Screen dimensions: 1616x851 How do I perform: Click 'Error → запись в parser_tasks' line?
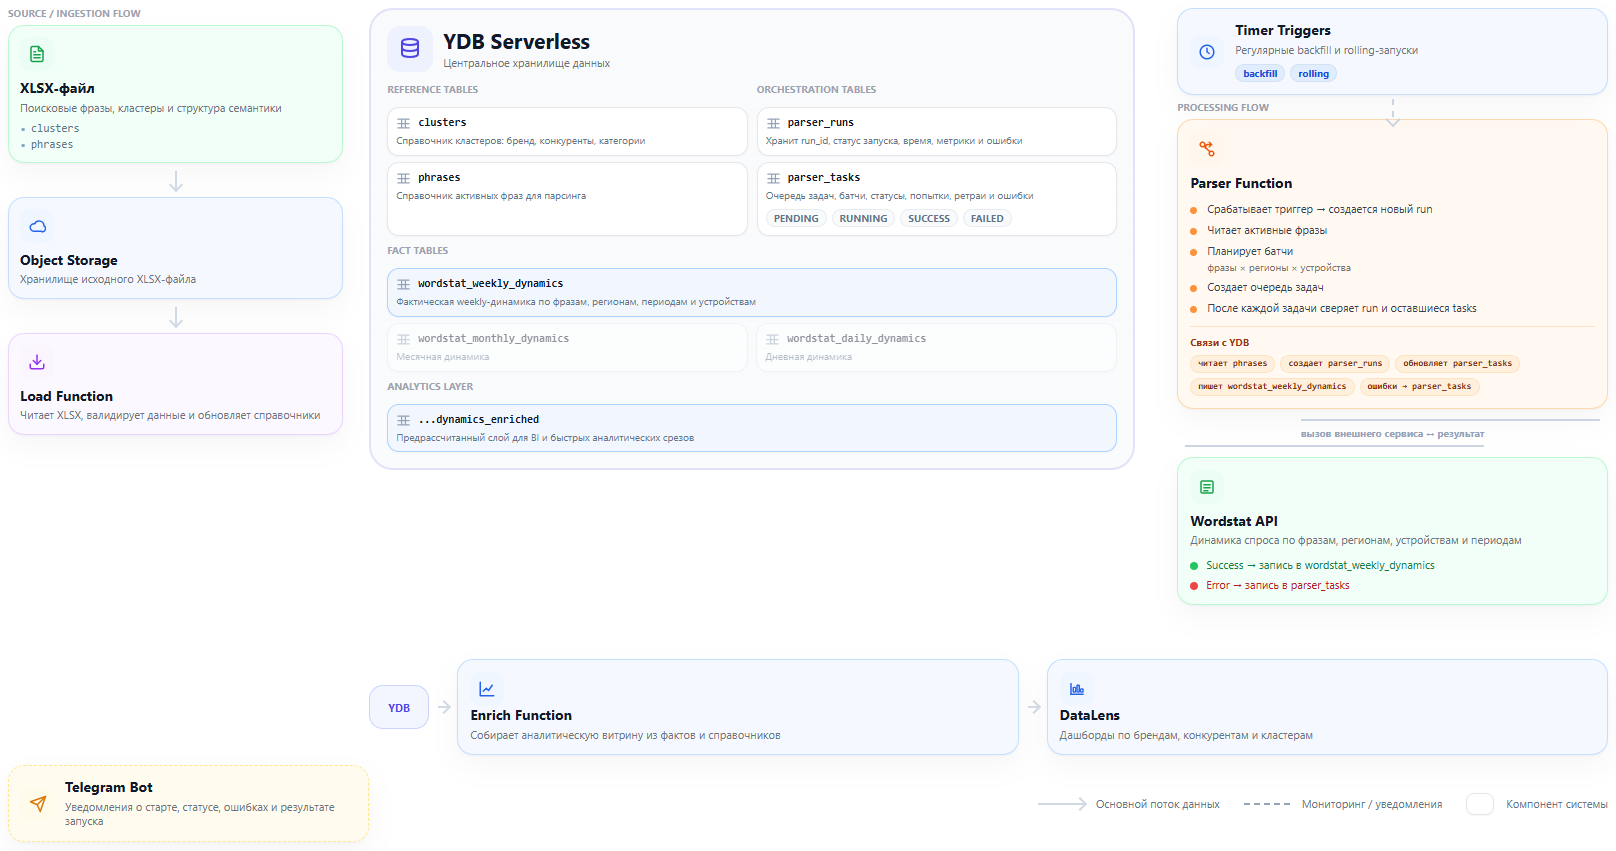pos(1277,585)
